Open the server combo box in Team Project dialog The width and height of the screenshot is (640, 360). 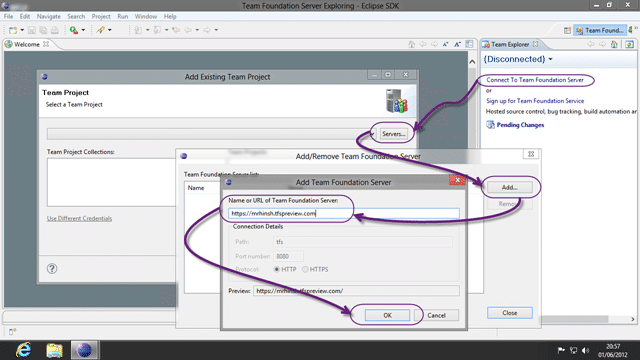(x=211, y=134)
